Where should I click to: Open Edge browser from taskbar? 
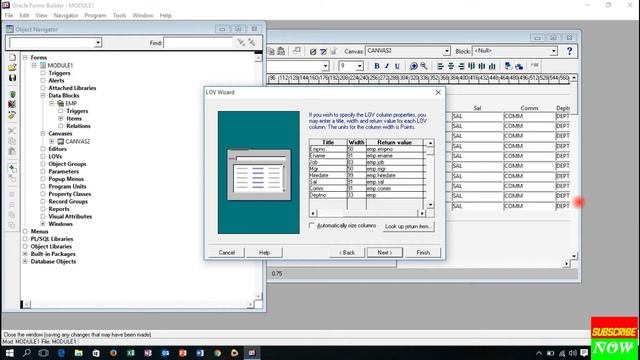(x=61, y=353)
